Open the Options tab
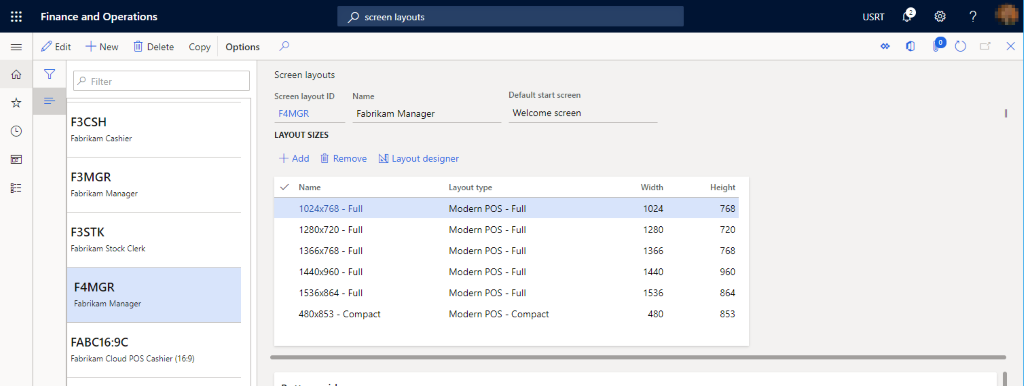This screenshot has width=1024, height=386. [x=242, y=47]
